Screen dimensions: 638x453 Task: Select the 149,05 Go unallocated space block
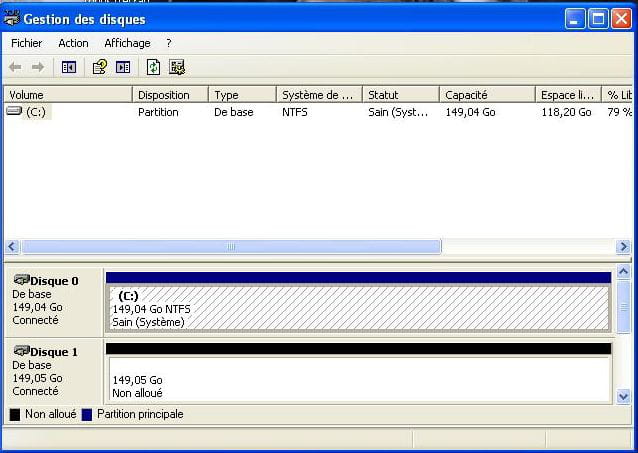coord(357,380)
